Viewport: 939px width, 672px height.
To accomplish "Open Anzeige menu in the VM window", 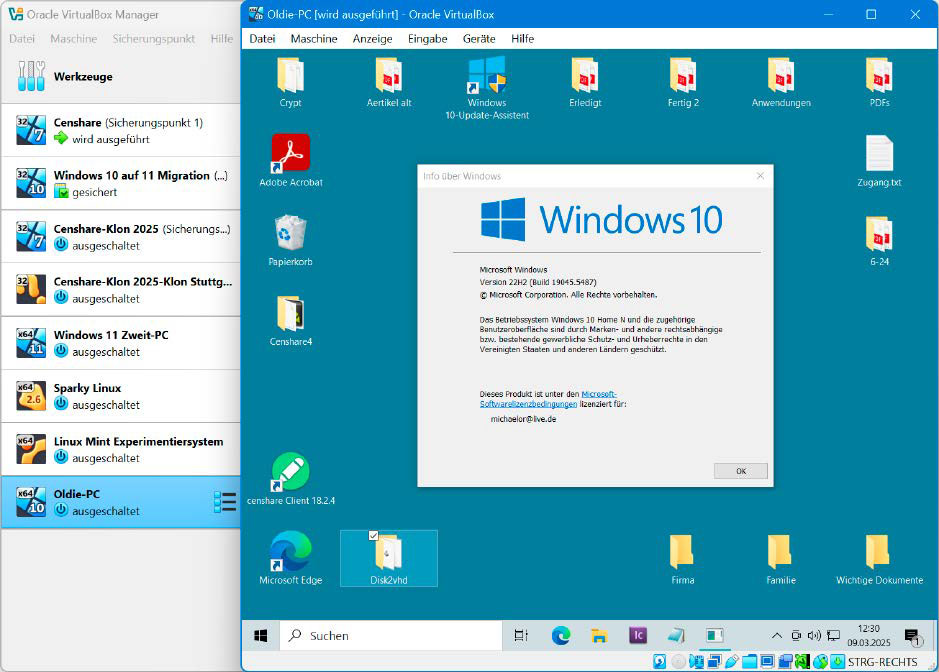I will coord(372,39).
